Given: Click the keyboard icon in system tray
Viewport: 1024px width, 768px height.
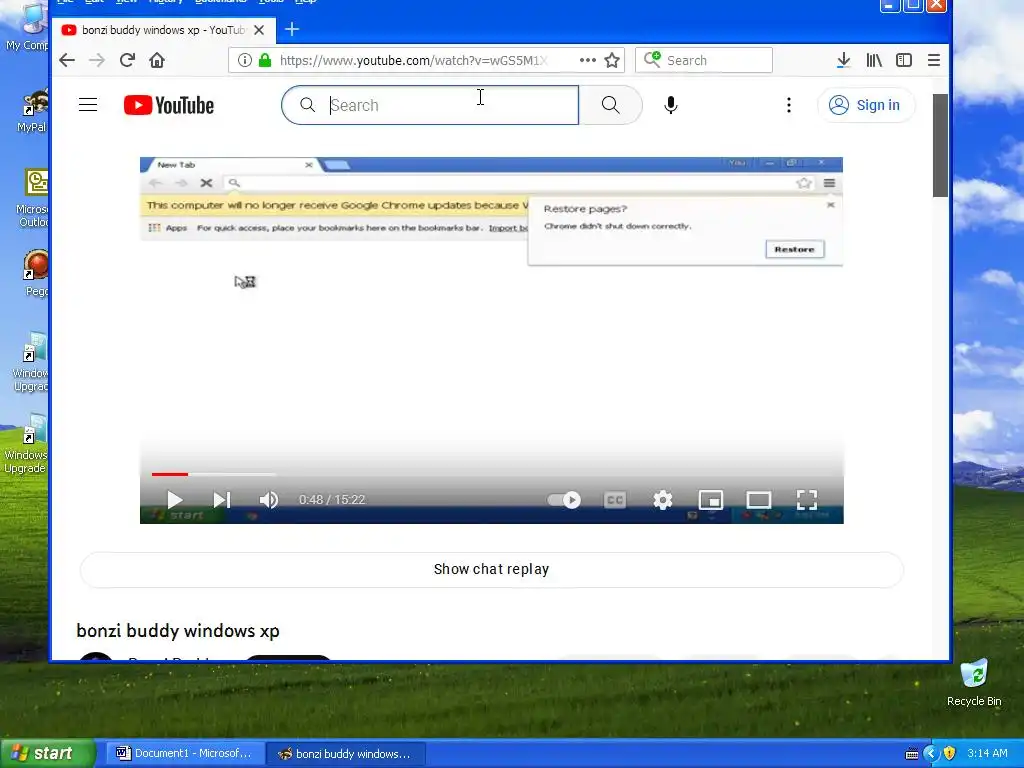Looking at the screenshot, I should (912, 754).
